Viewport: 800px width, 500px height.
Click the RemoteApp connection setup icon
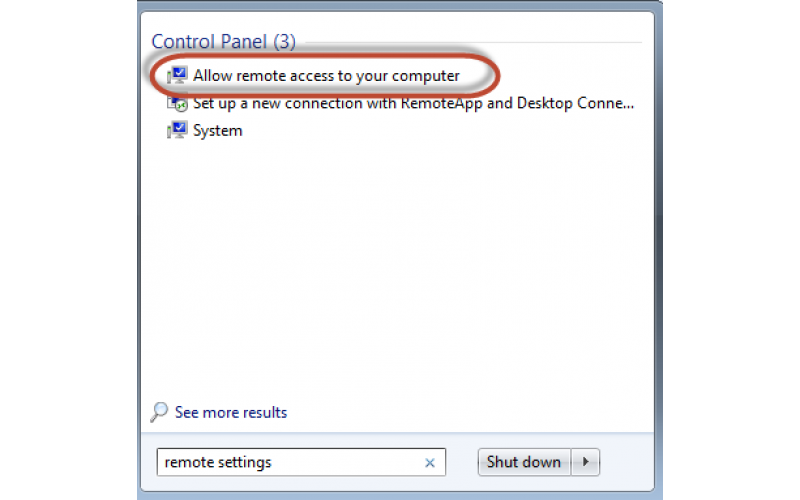(x=177, y=104)
